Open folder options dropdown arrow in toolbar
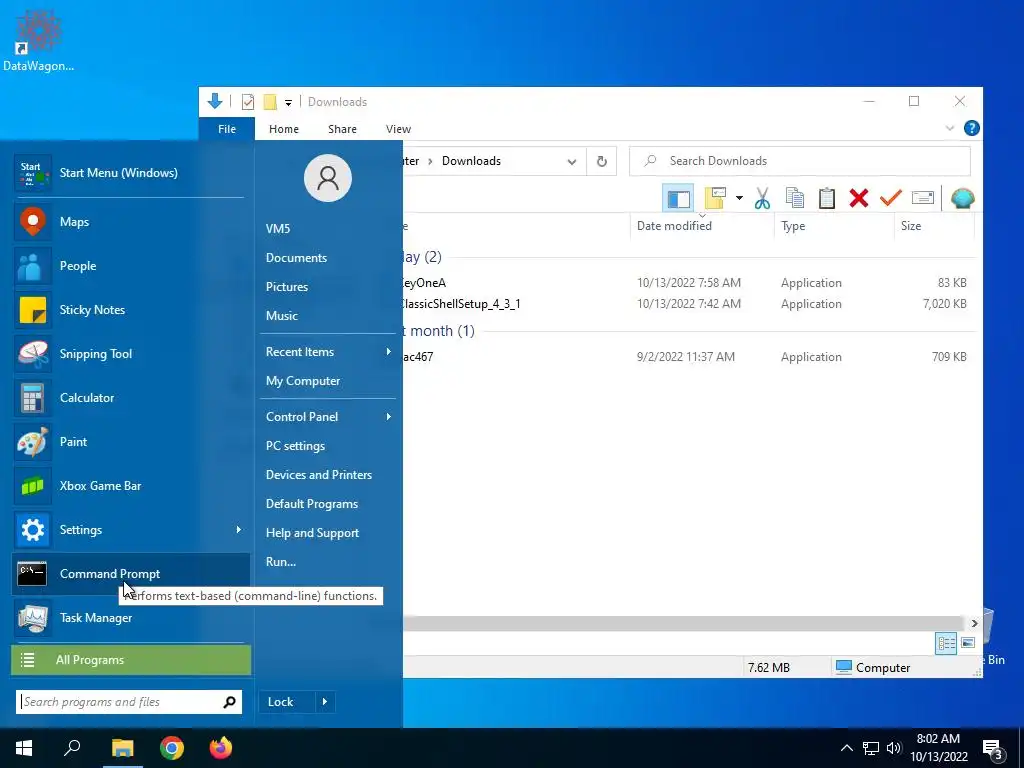This screenshot has height=768, width=1024. point(739,198)
